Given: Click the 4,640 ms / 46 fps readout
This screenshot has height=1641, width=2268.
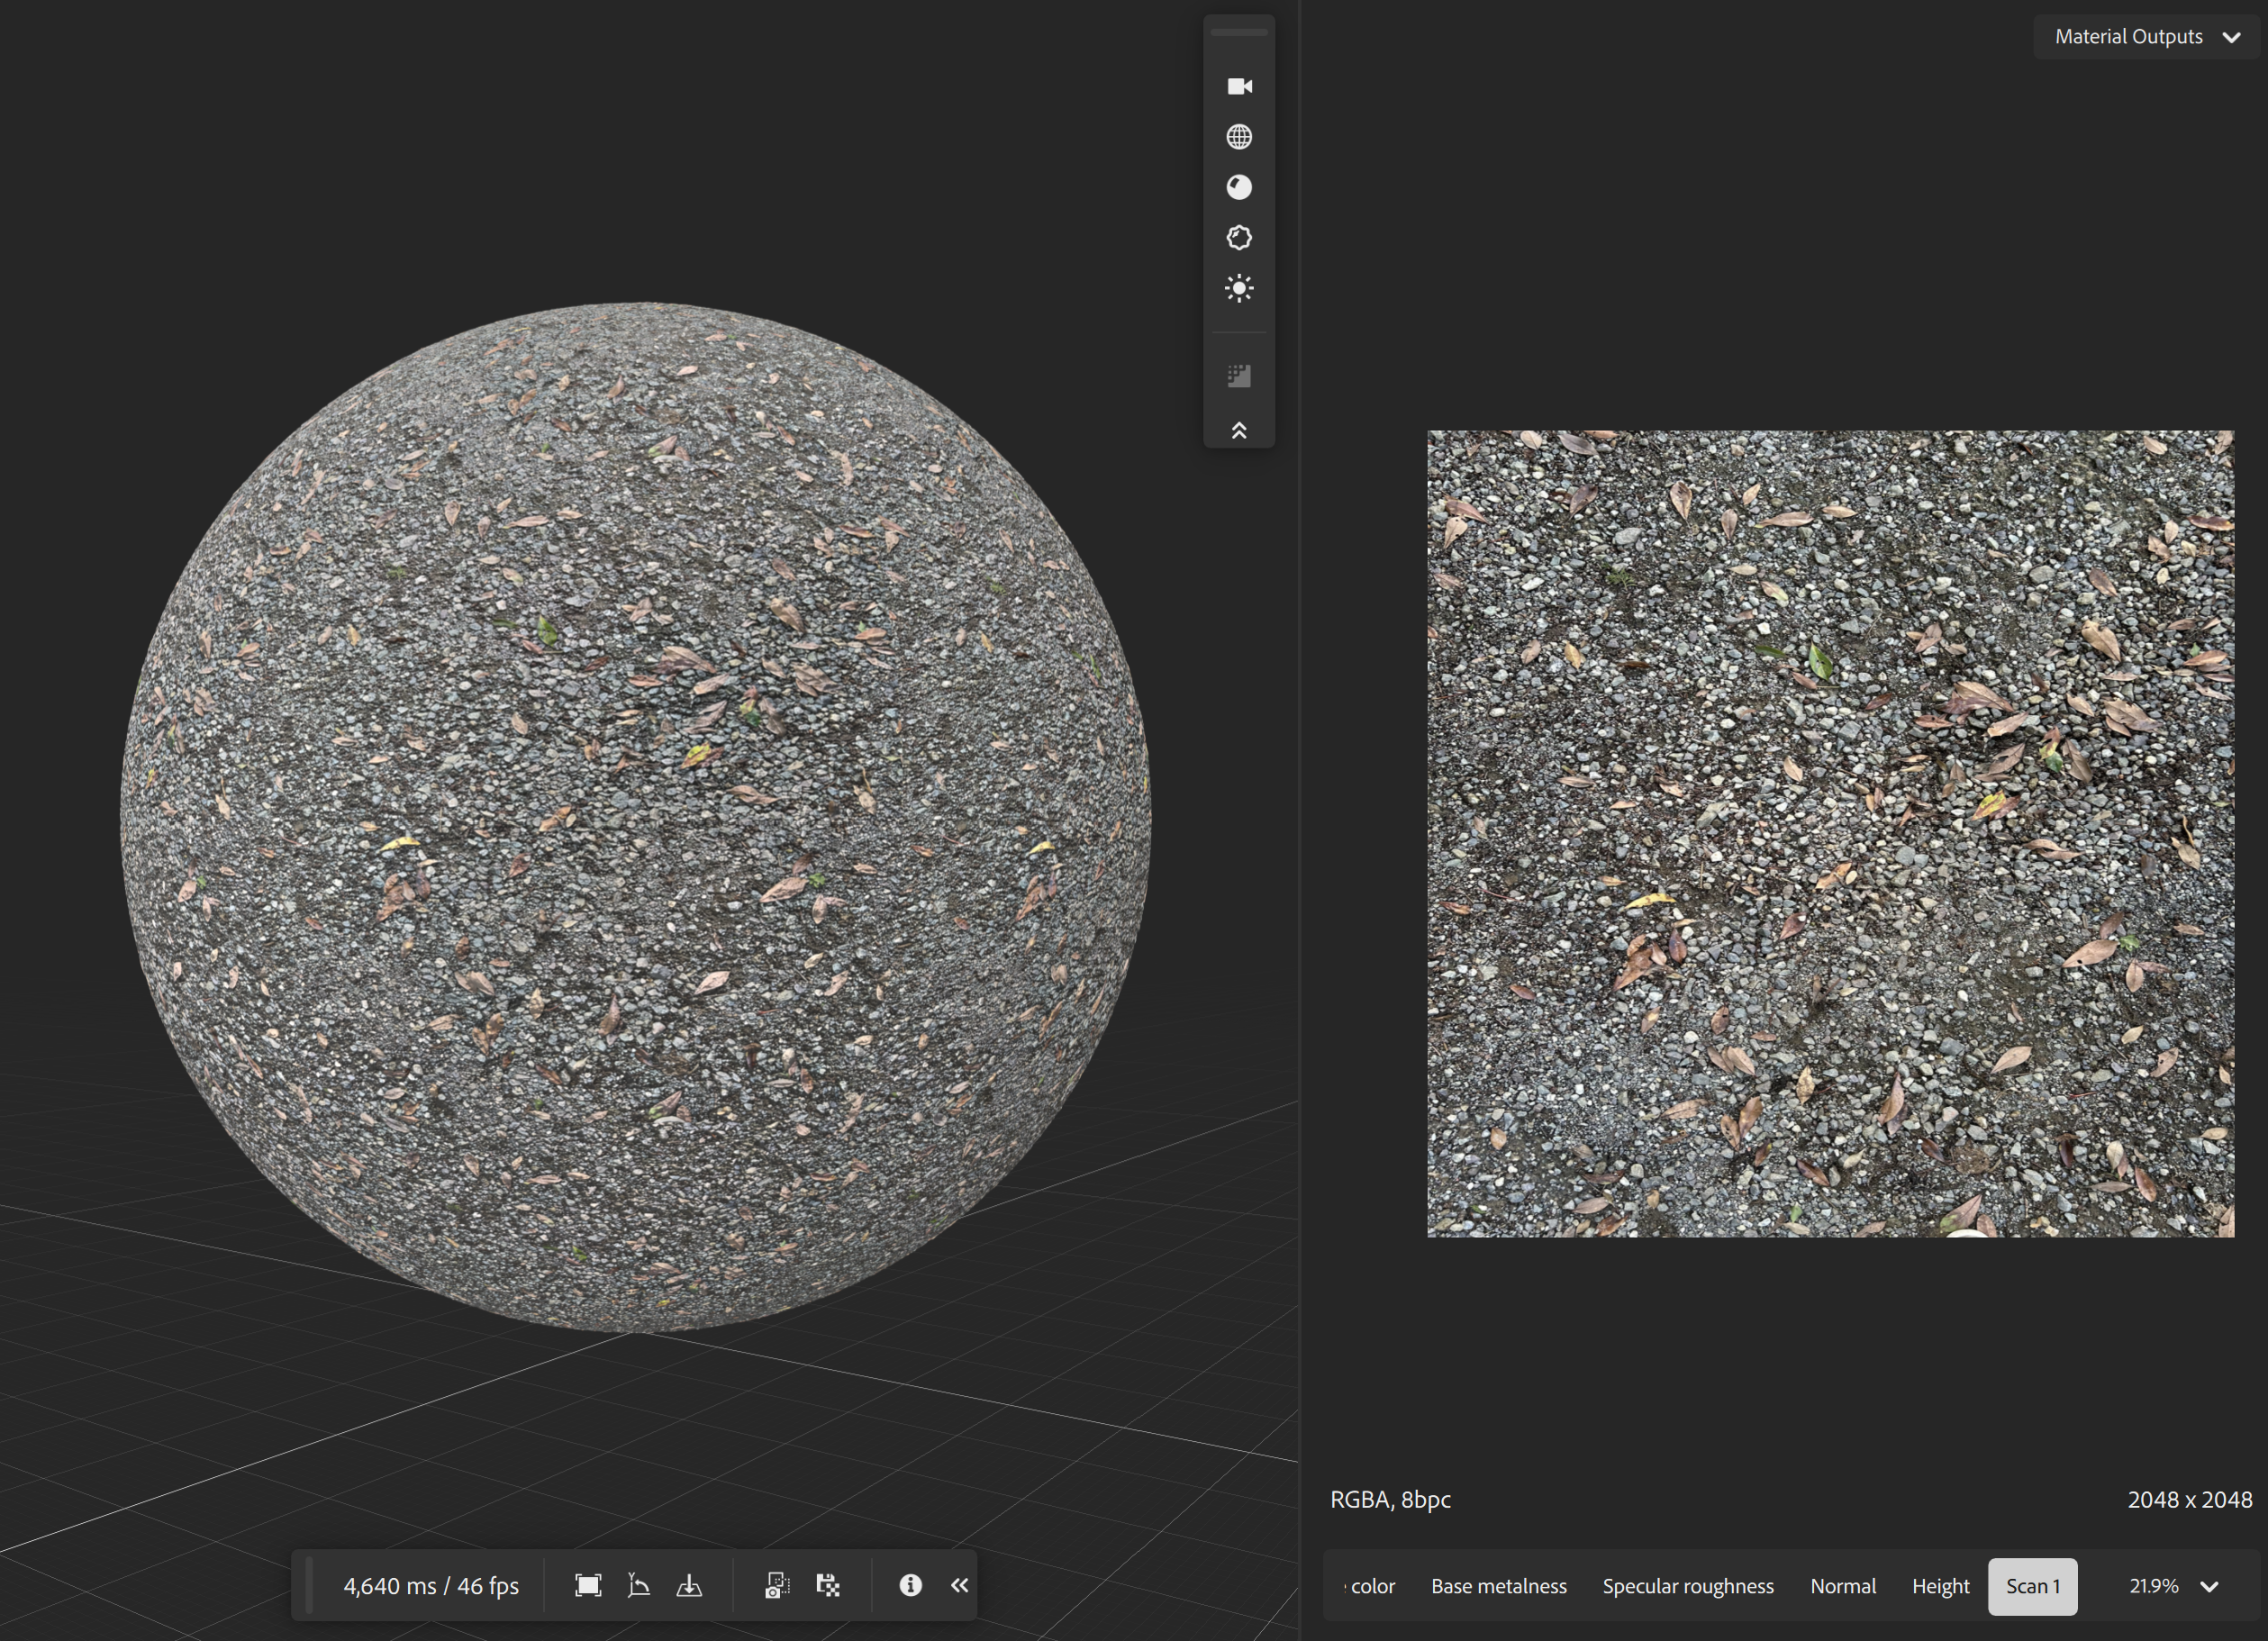Looking at the screenshot, I should 431,1586.
